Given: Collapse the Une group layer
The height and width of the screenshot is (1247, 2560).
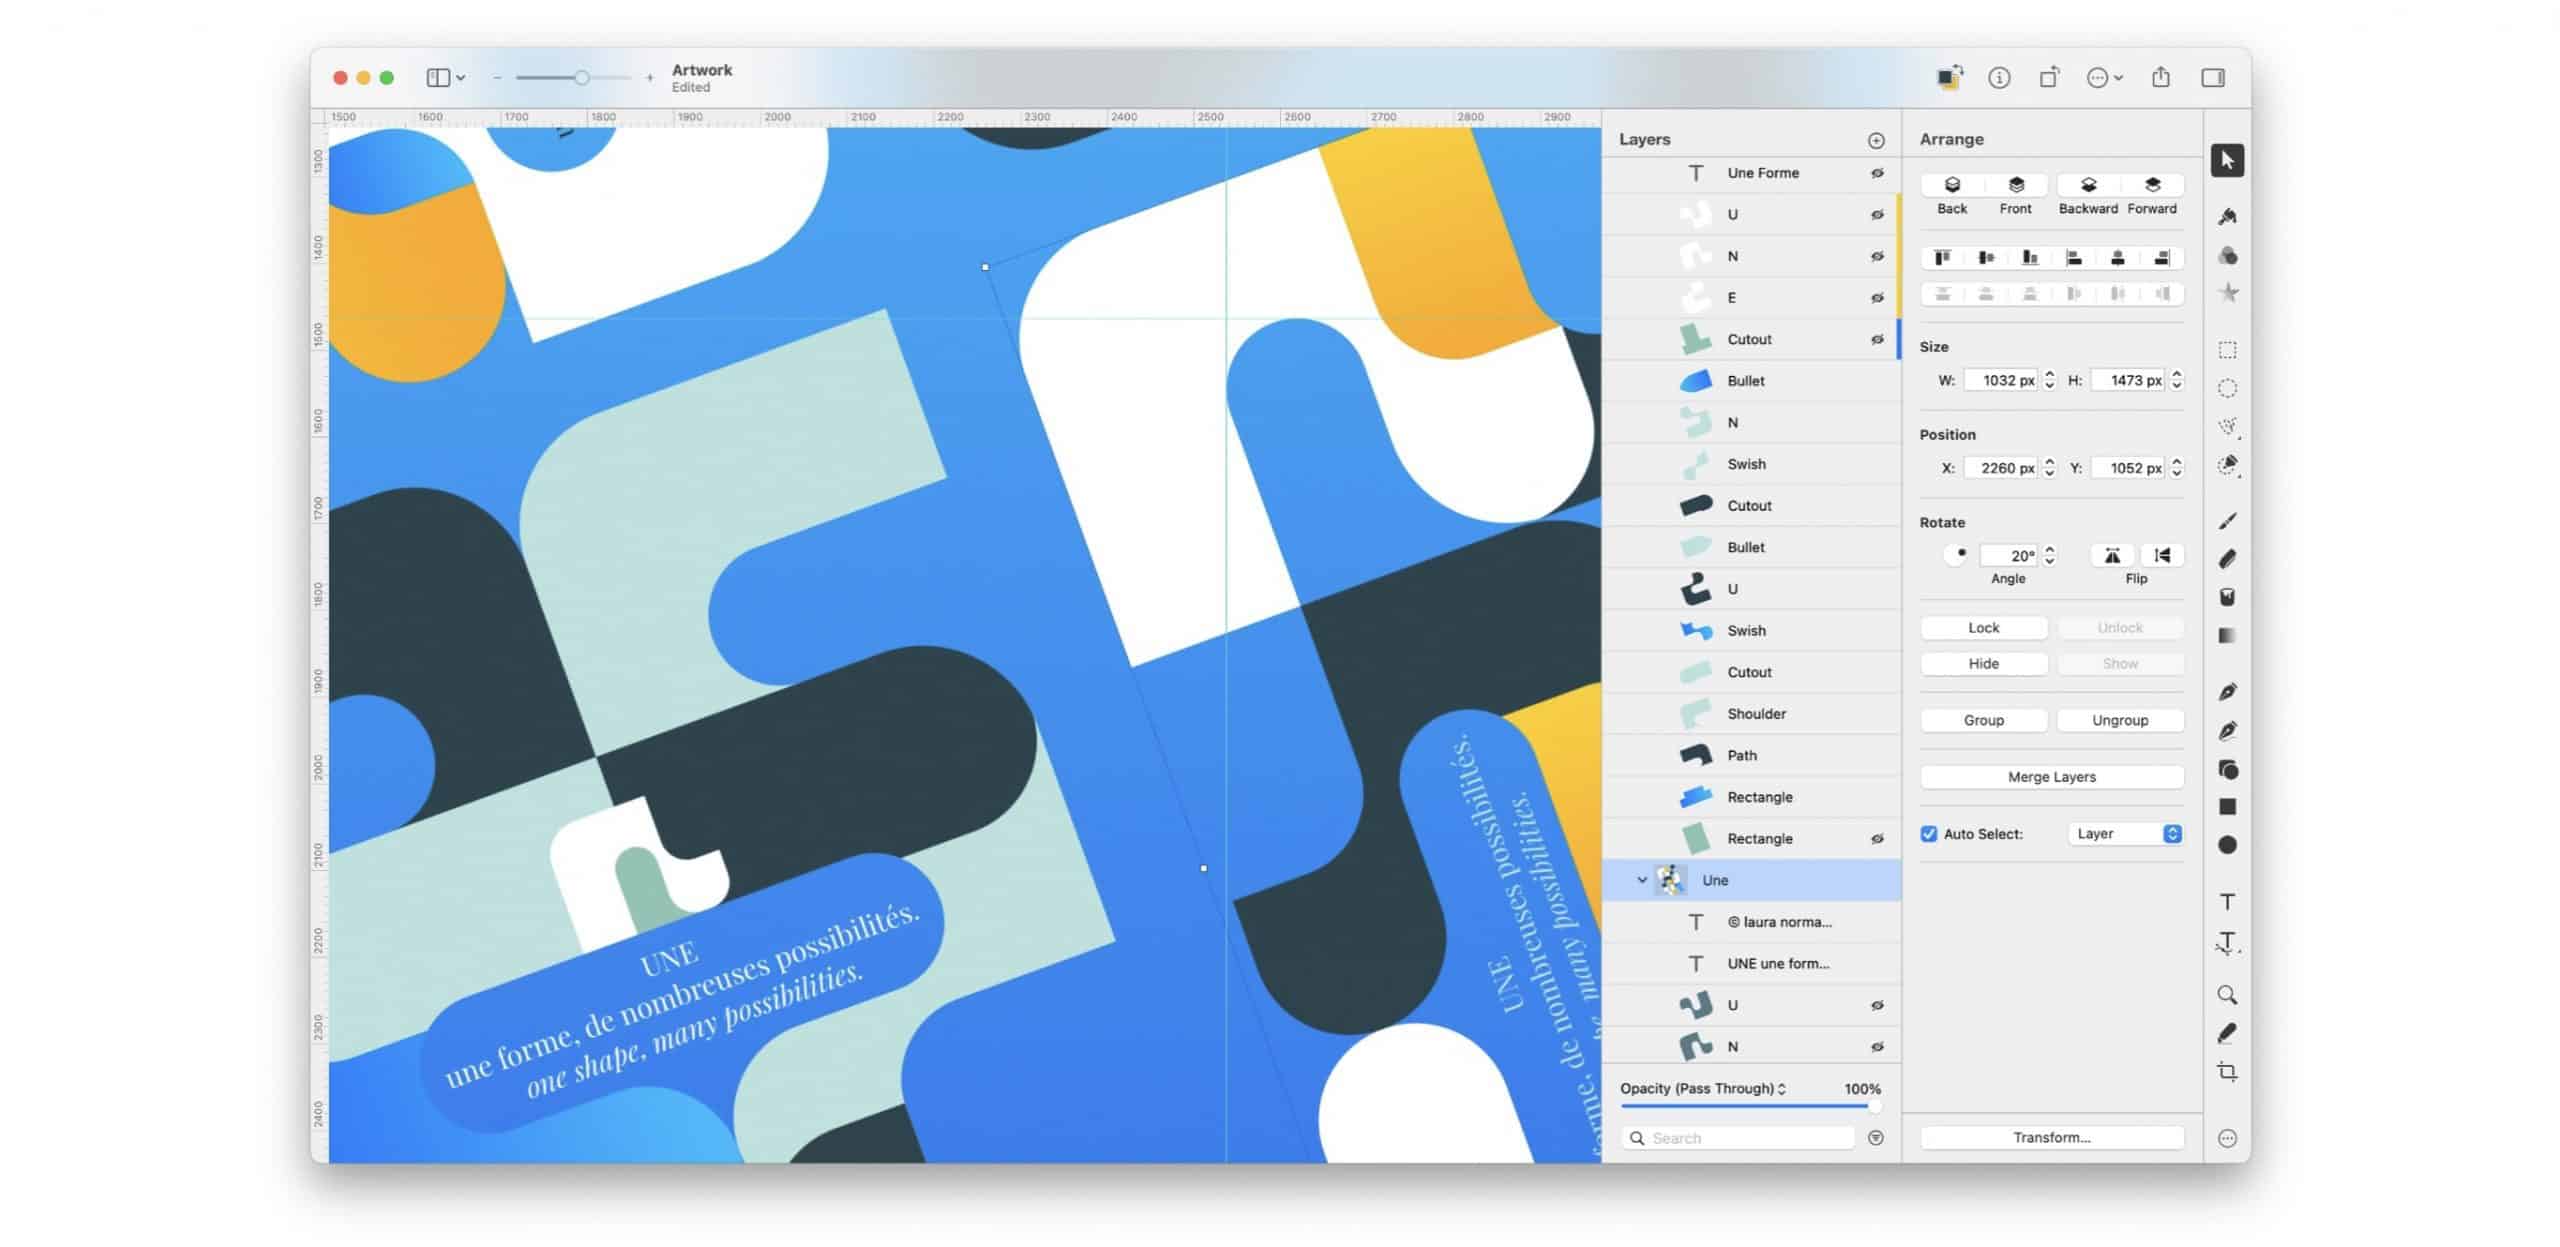Looking at the screenshot, I should coord(1641,880).
